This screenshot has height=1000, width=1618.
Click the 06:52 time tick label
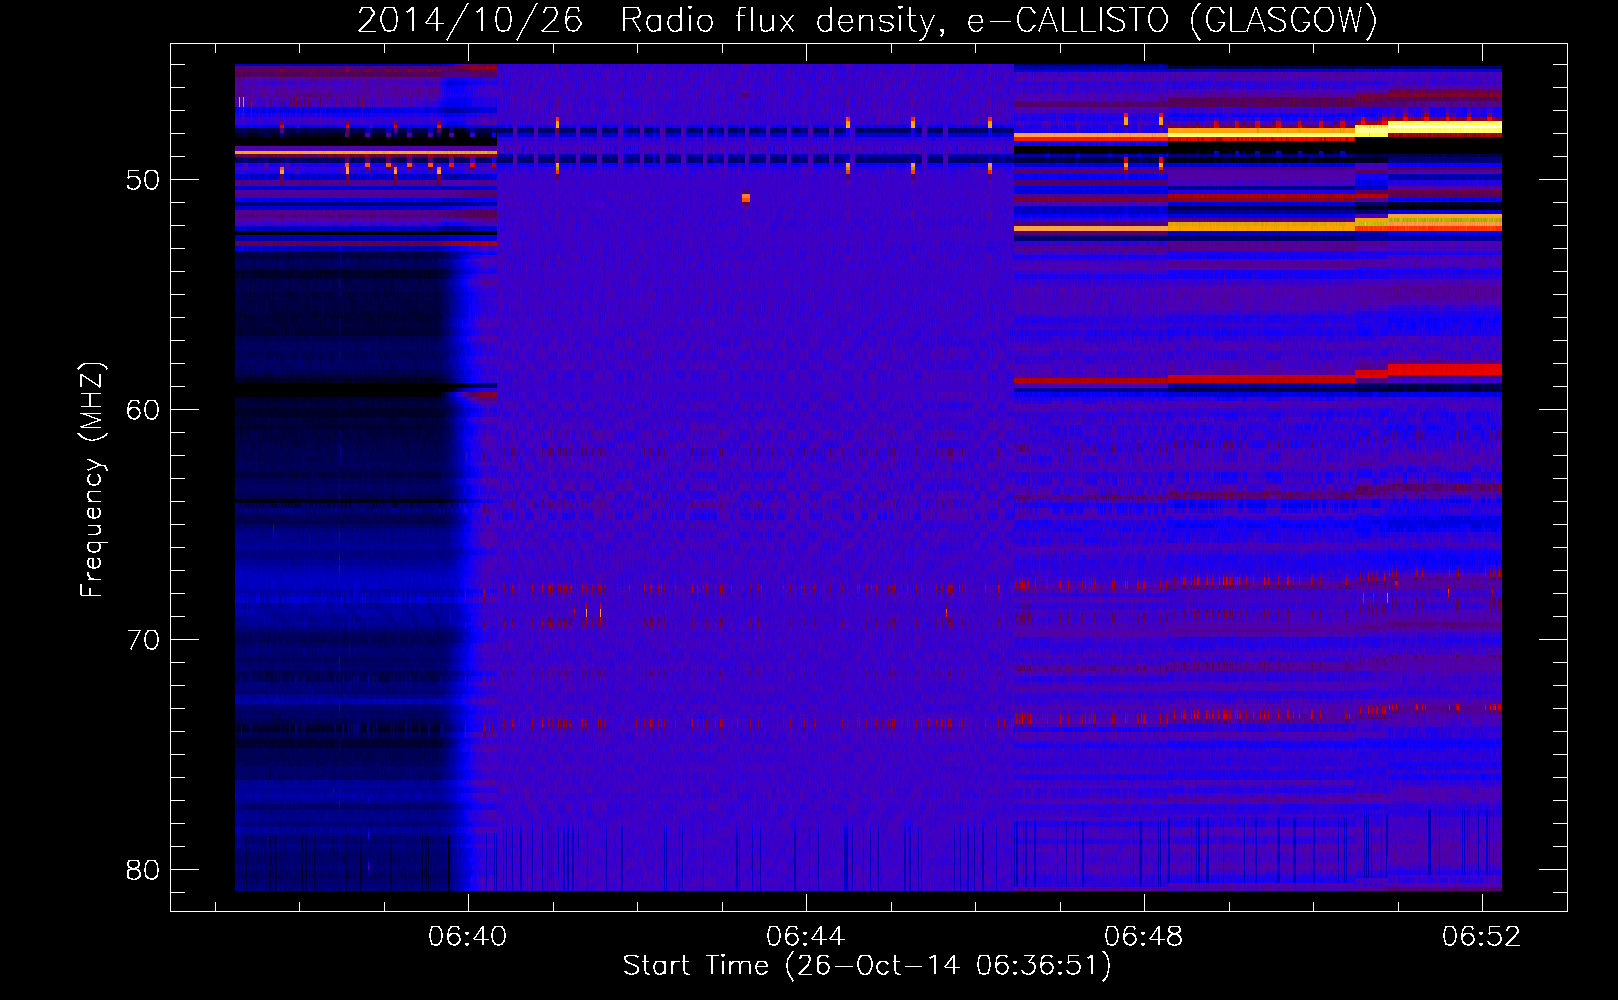1481,936
